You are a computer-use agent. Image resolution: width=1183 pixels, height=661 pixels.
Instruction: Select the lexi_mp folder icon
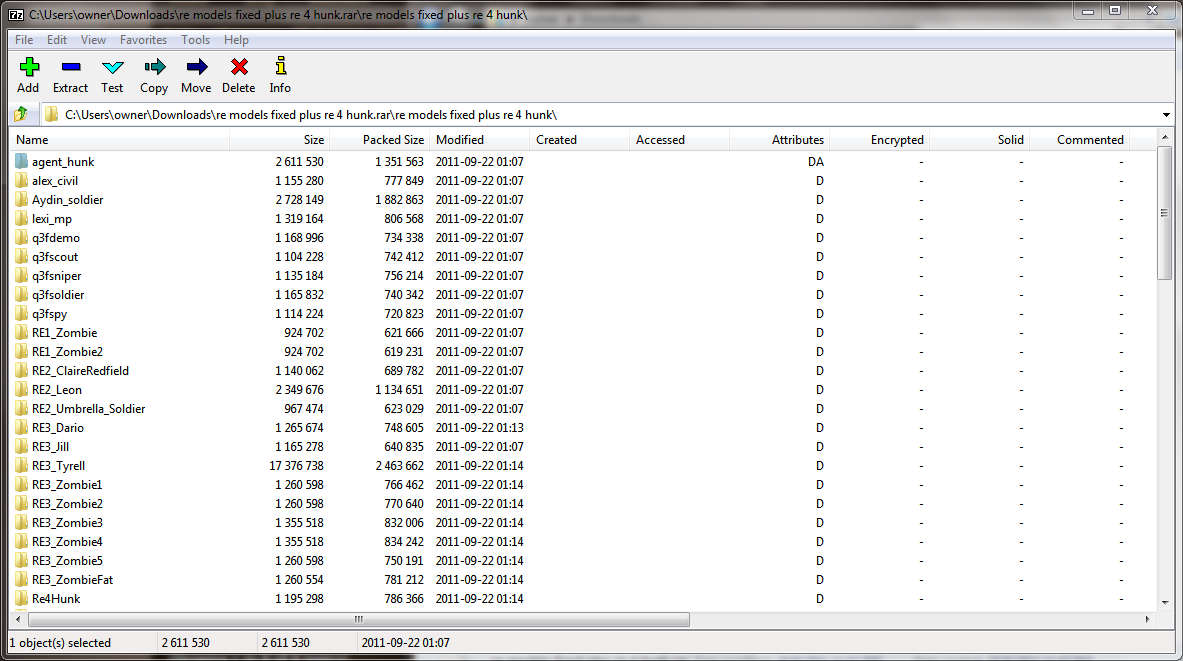click(x=21, y=219)
